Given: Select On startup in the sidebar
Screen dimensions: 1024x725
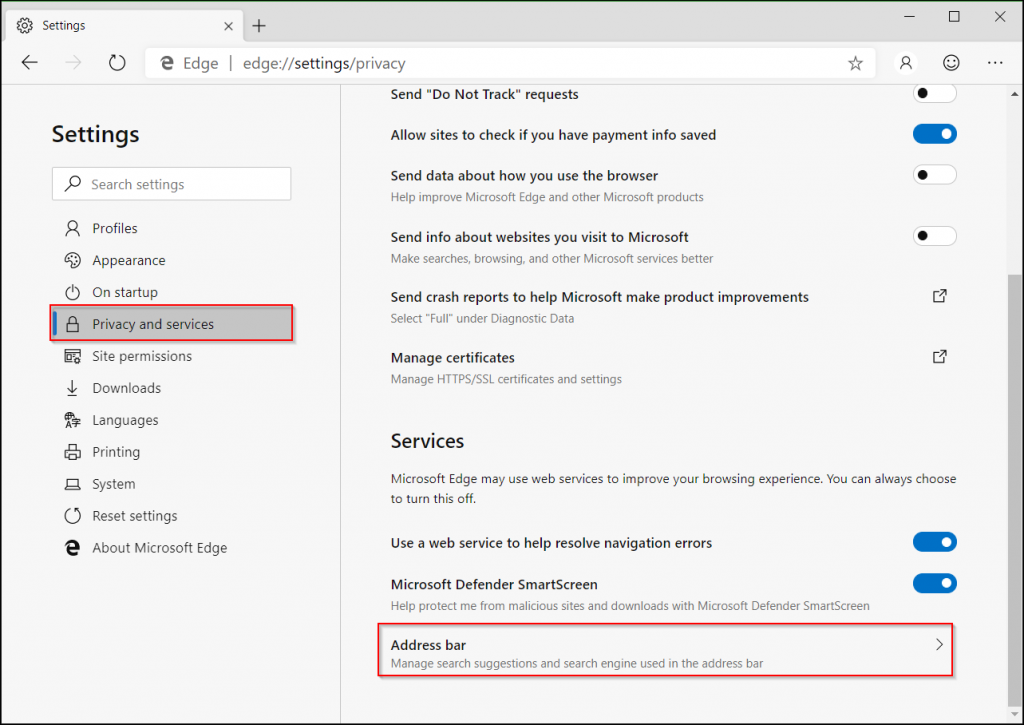Looking at the screenshot, I should point(124,292).
